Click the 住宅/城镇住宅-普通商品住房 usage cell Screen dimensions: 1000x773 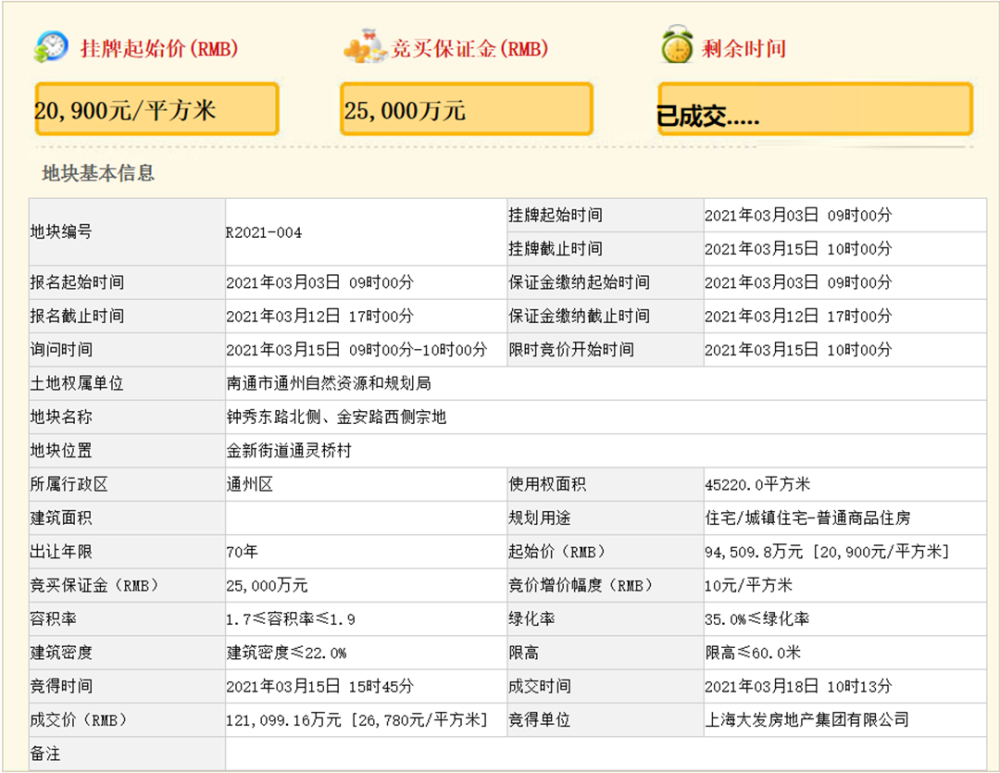coord(845,518)
